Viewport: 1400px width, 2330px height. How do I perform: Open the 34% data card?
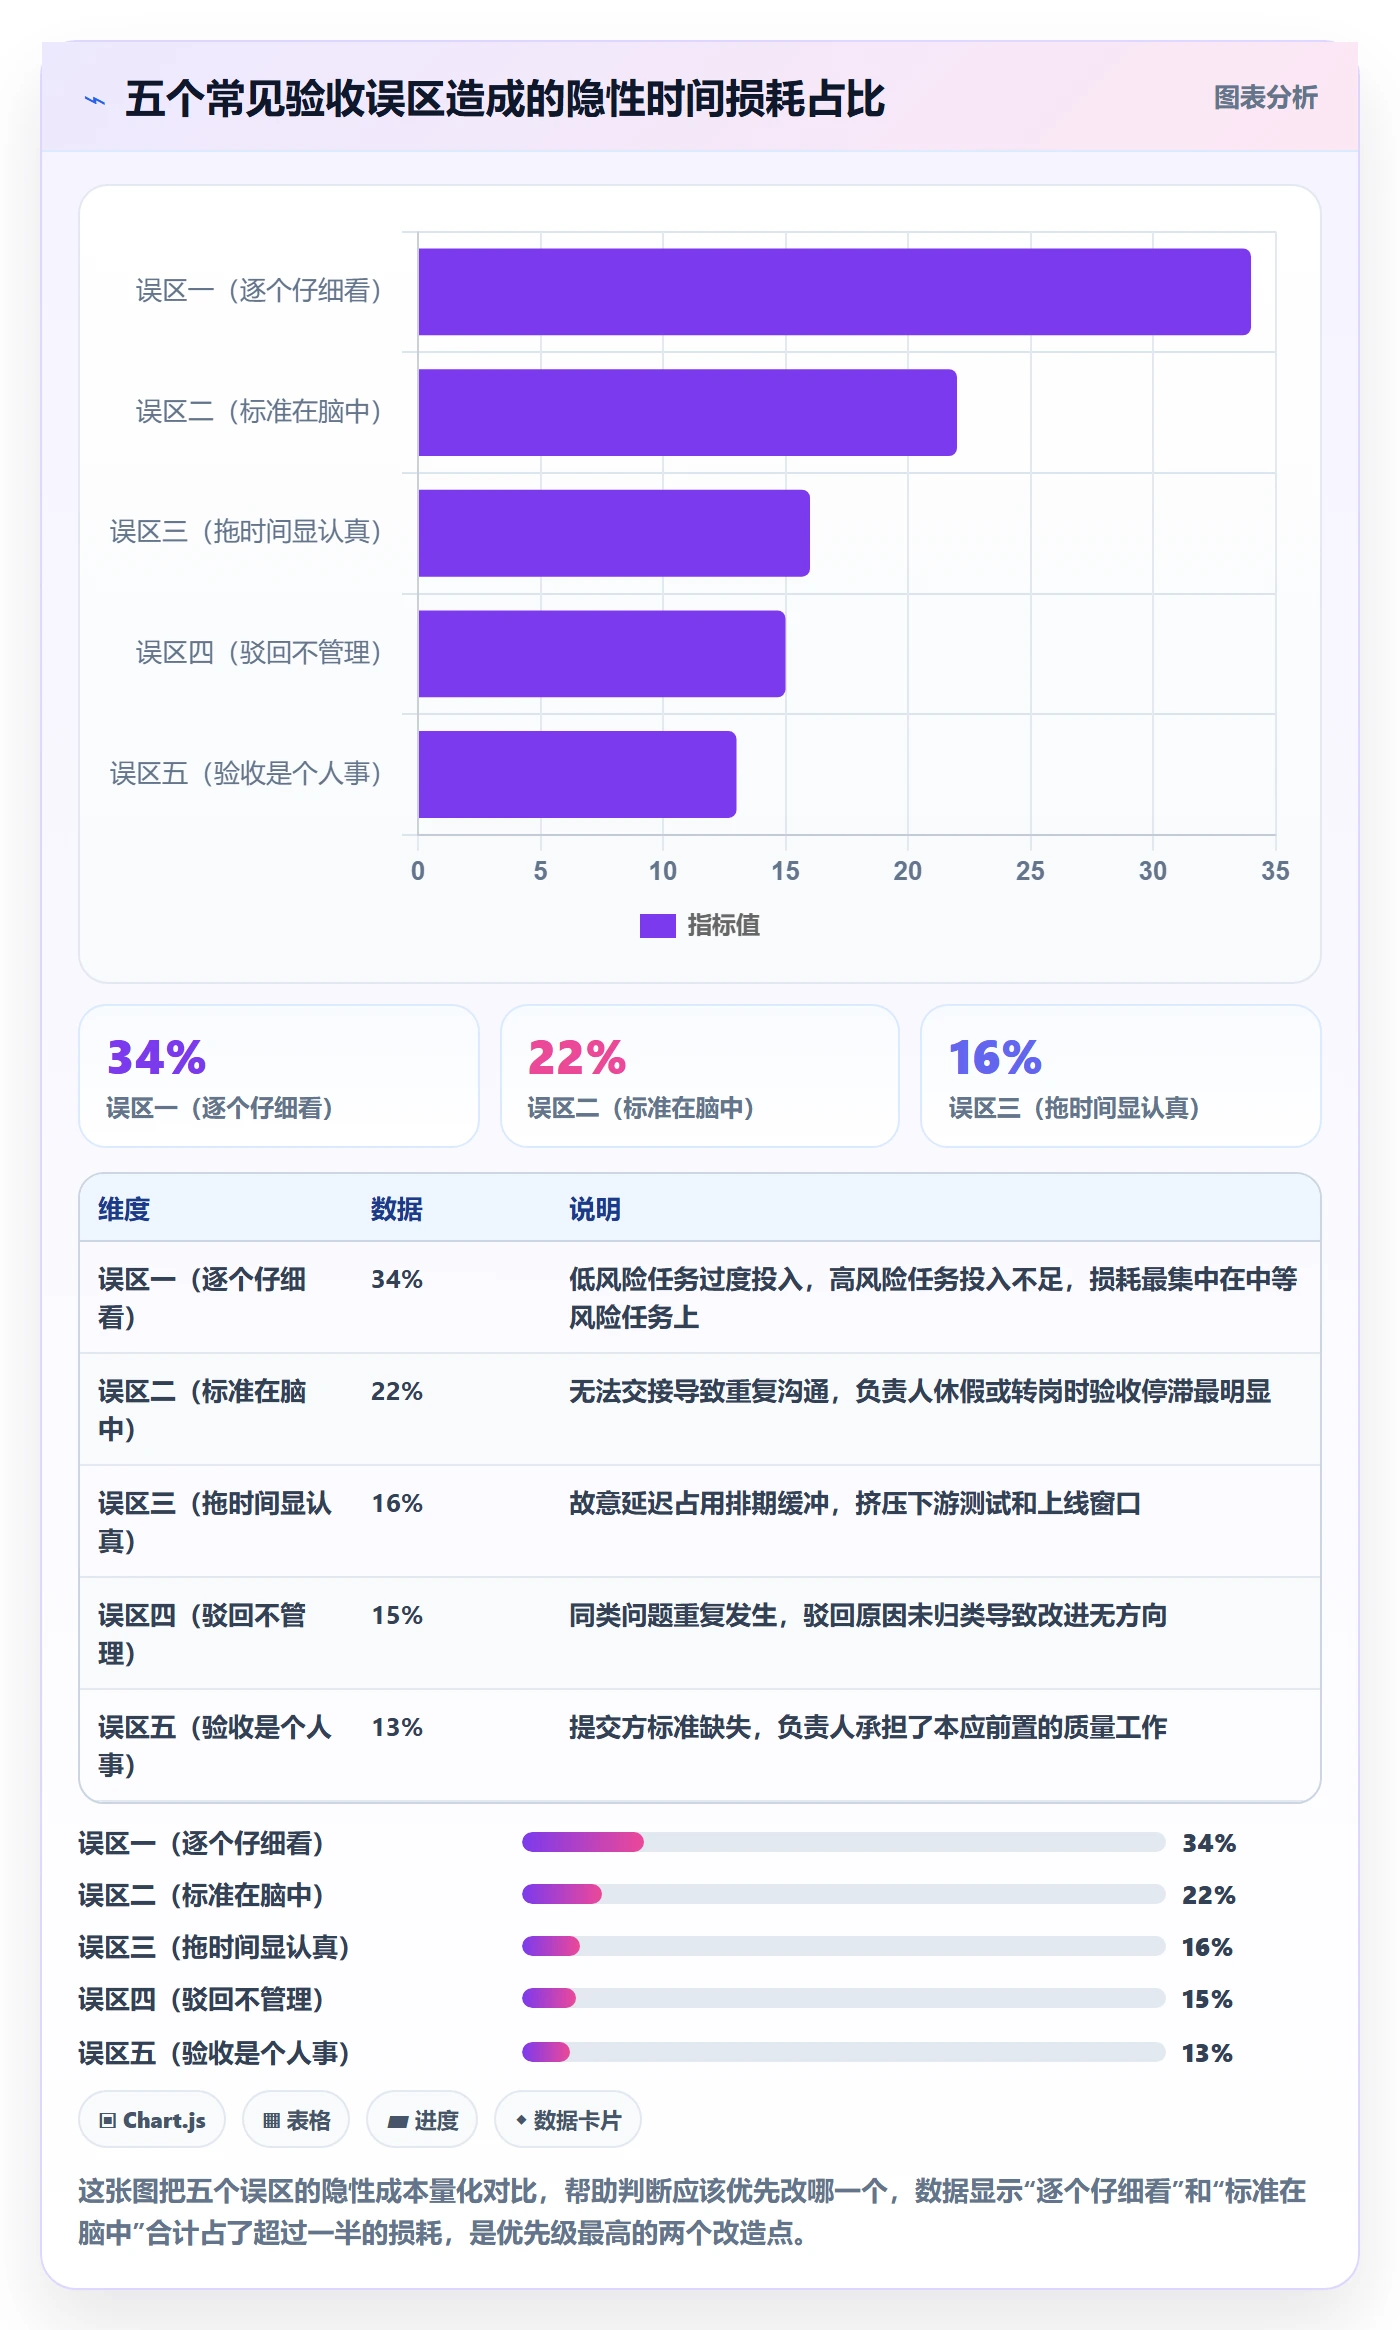279,1076
